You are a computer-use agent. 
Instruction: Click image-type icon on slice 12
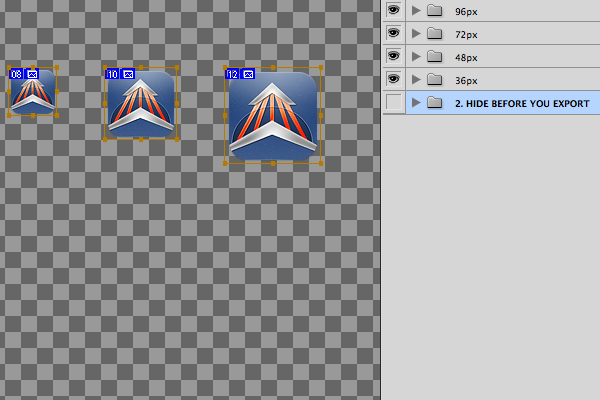point(248,74)
